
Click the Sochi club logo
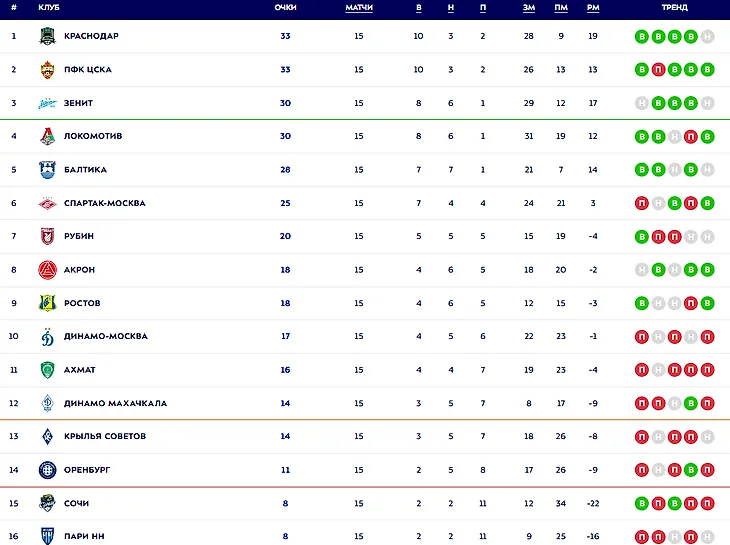[47, 503]
